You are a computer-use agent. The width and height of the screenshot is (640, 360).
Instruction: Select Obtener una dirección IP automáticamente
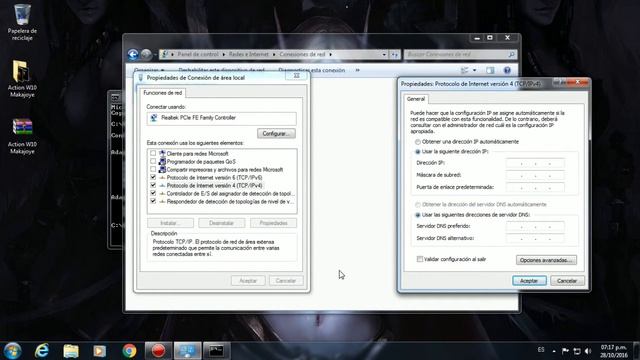pyautogui.click(x=418, y=142)
